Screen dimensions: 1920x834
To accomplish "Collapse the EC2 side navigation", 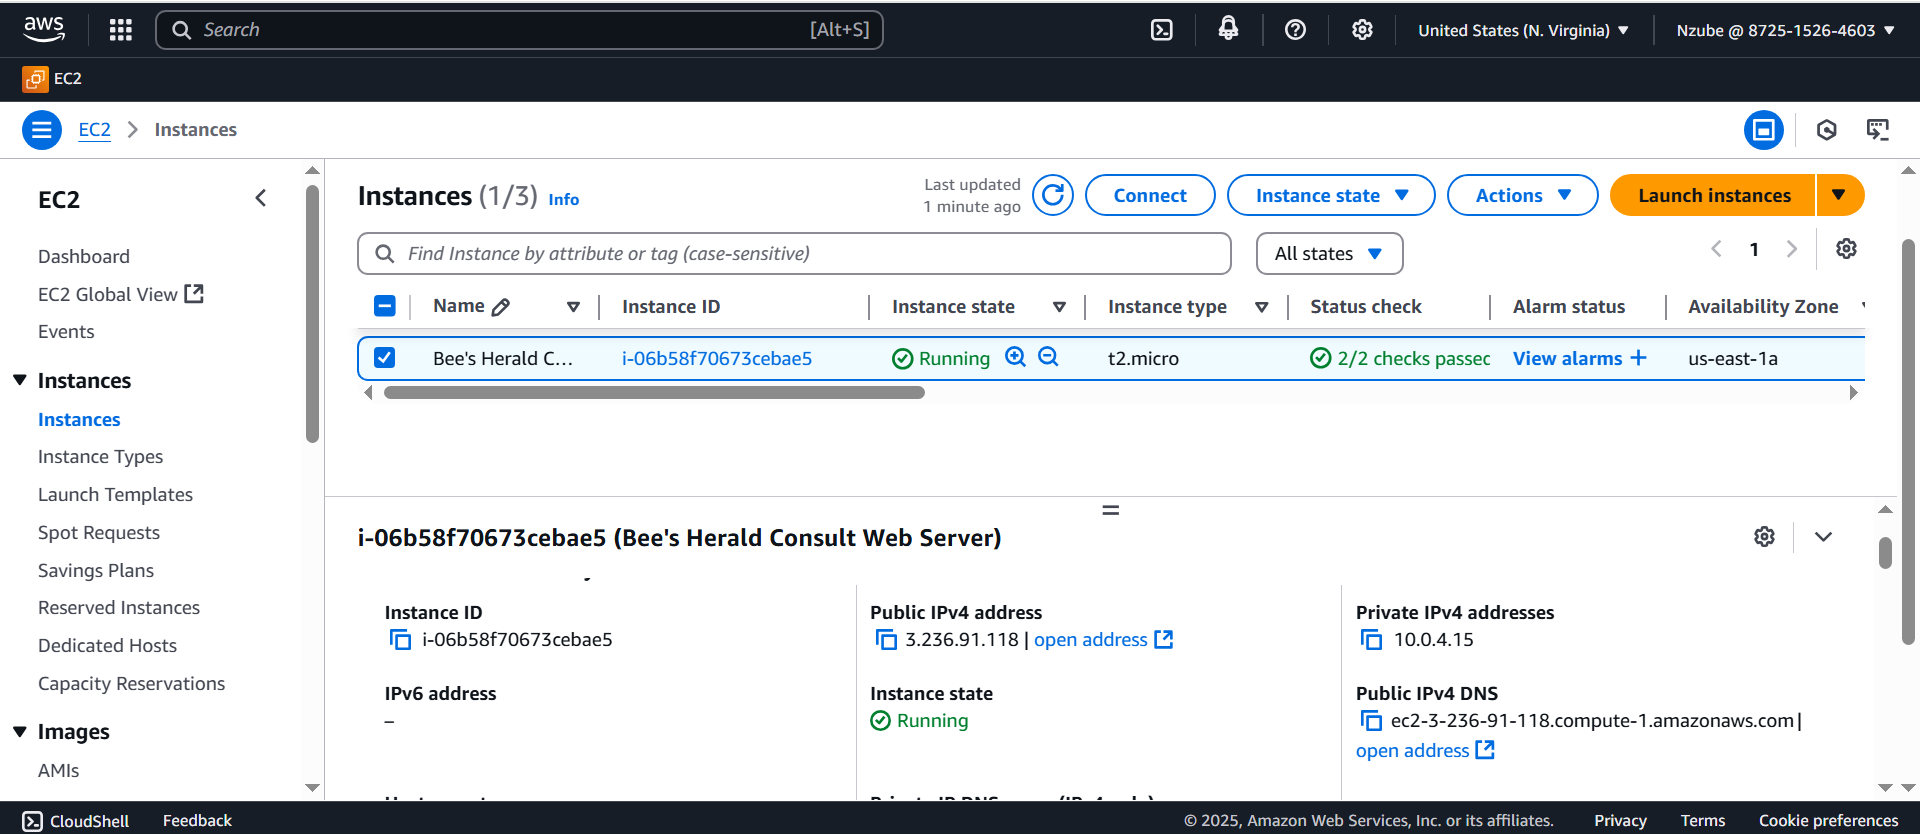I will tap(261, 198).
